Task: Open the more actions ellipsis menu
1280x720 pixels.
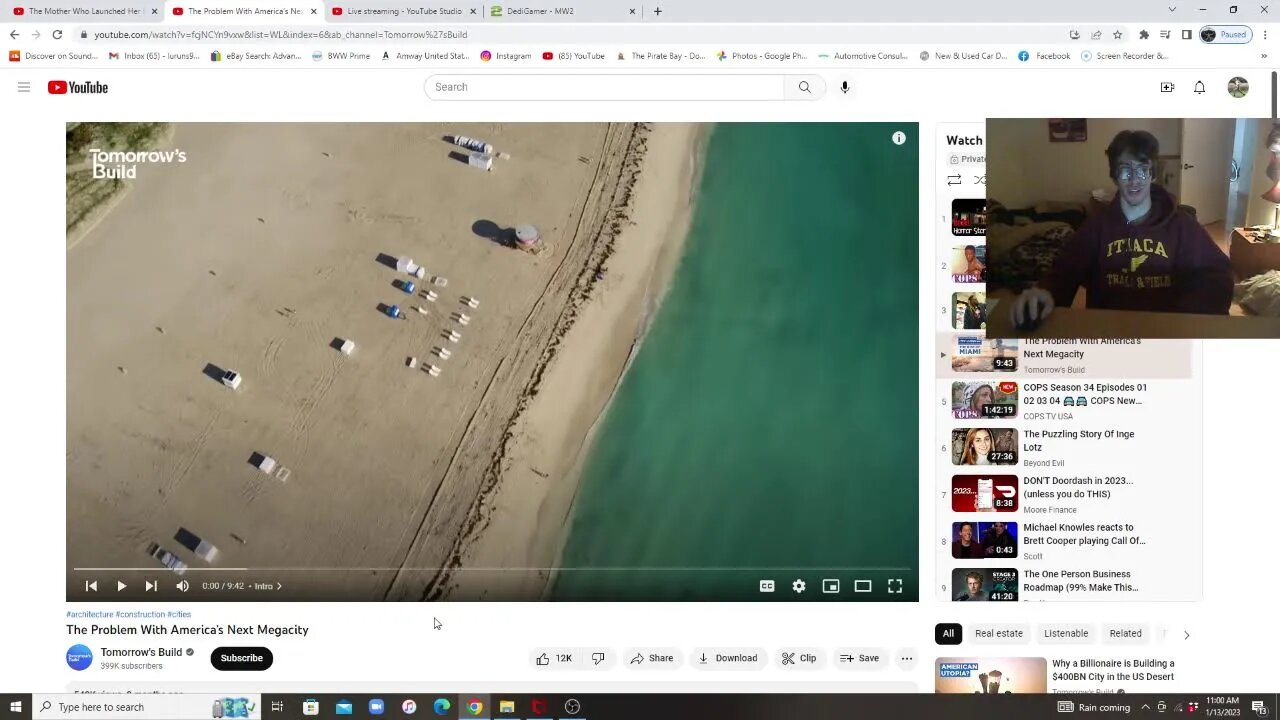Action: pyautogui.click(x=906, y=658)
